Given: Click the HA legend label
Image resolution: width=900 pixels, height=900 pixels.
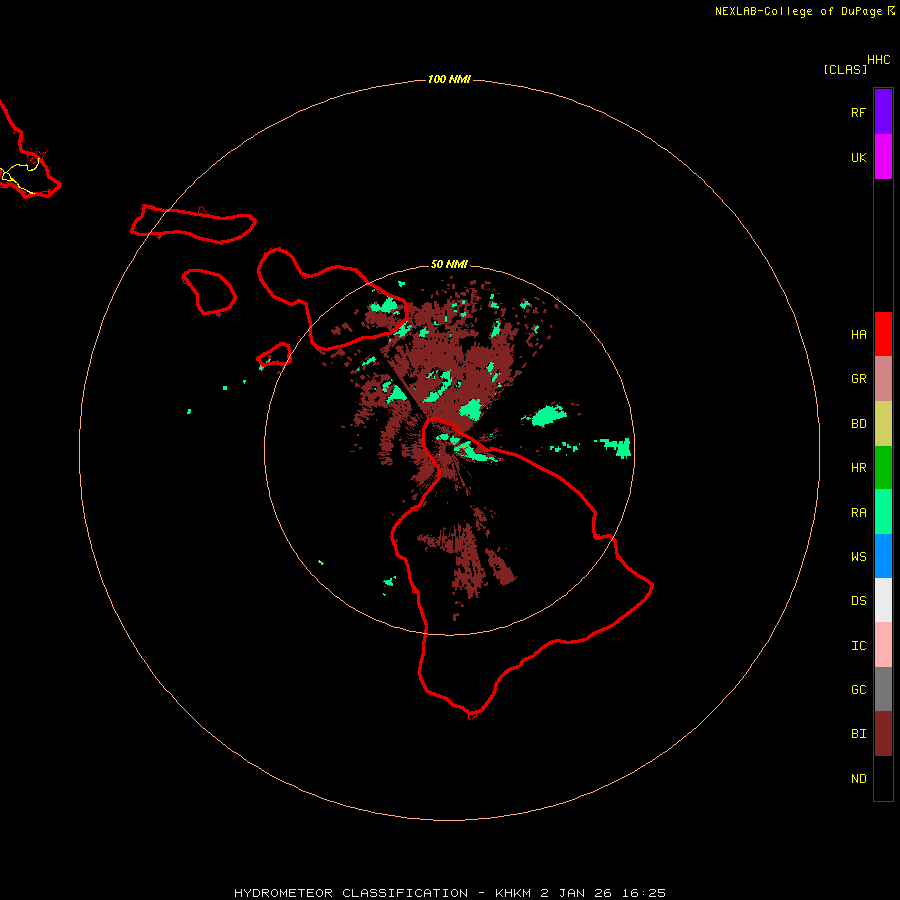Looking at the screenshot, I should point(858,334).
